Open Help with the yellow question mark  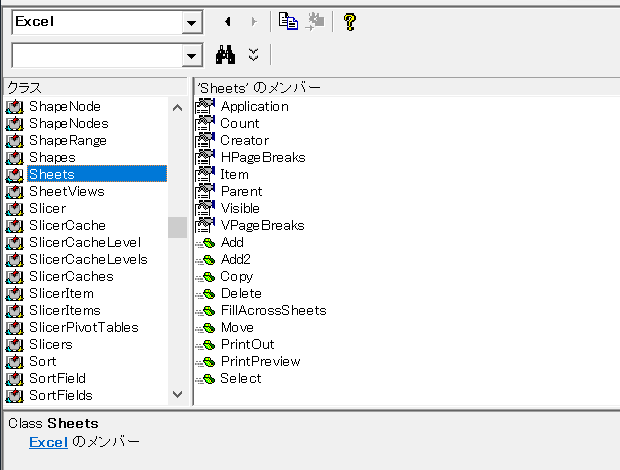(350, 22)
